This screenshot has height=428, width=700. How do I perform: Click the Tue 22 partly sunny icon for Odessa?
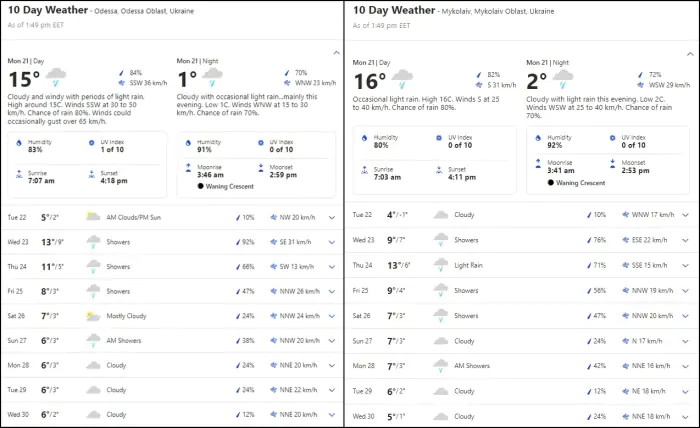(92, 216)
